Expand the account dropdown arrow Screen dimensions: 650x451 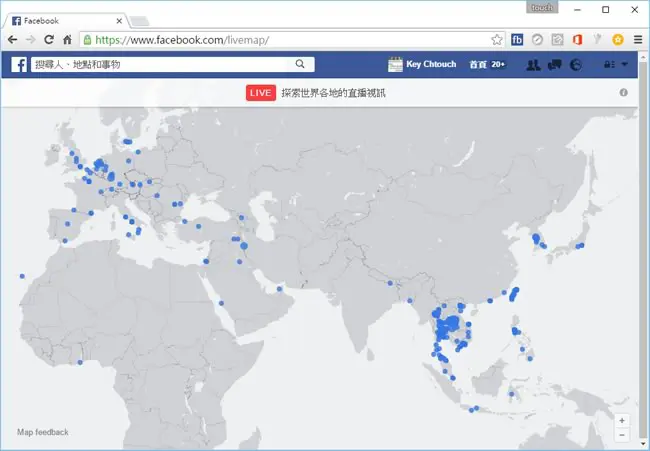[x=624, y=64]
